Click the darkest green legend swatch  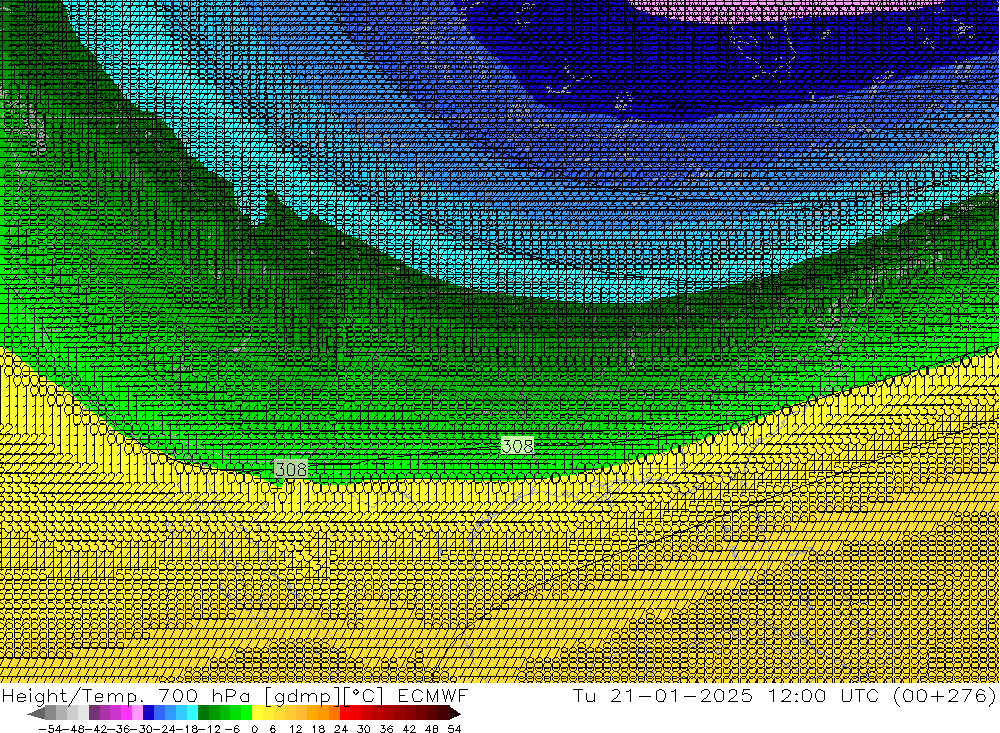click(x=203, y=713)
